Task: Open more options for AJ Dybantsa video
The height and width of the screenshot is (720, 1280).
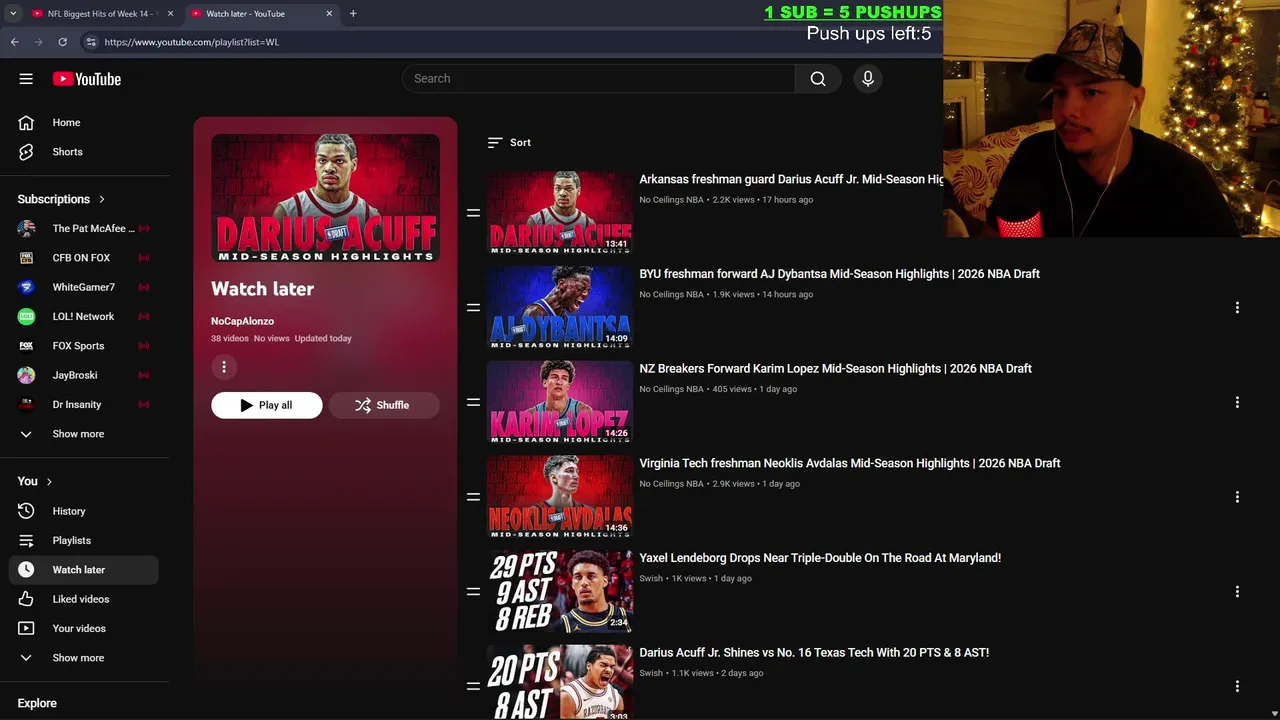Action: [1237, 307]
